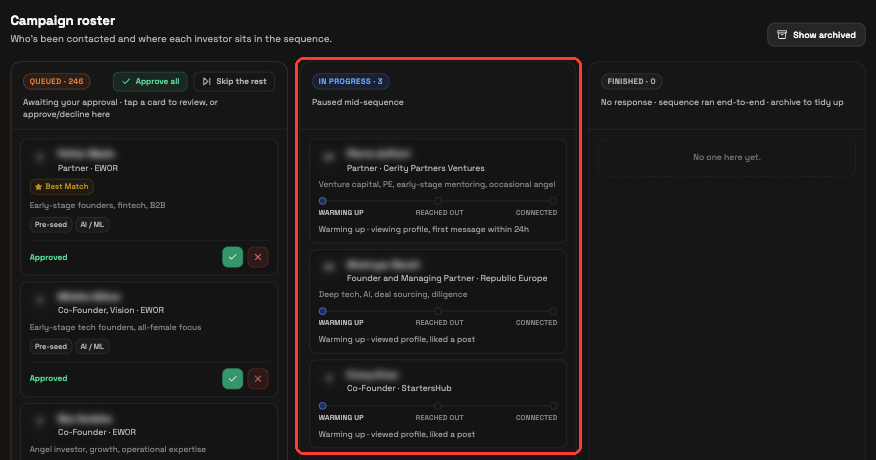Click Reached Out step dot on Republic Europe card
876x460 pixels.
pos(438,311)
